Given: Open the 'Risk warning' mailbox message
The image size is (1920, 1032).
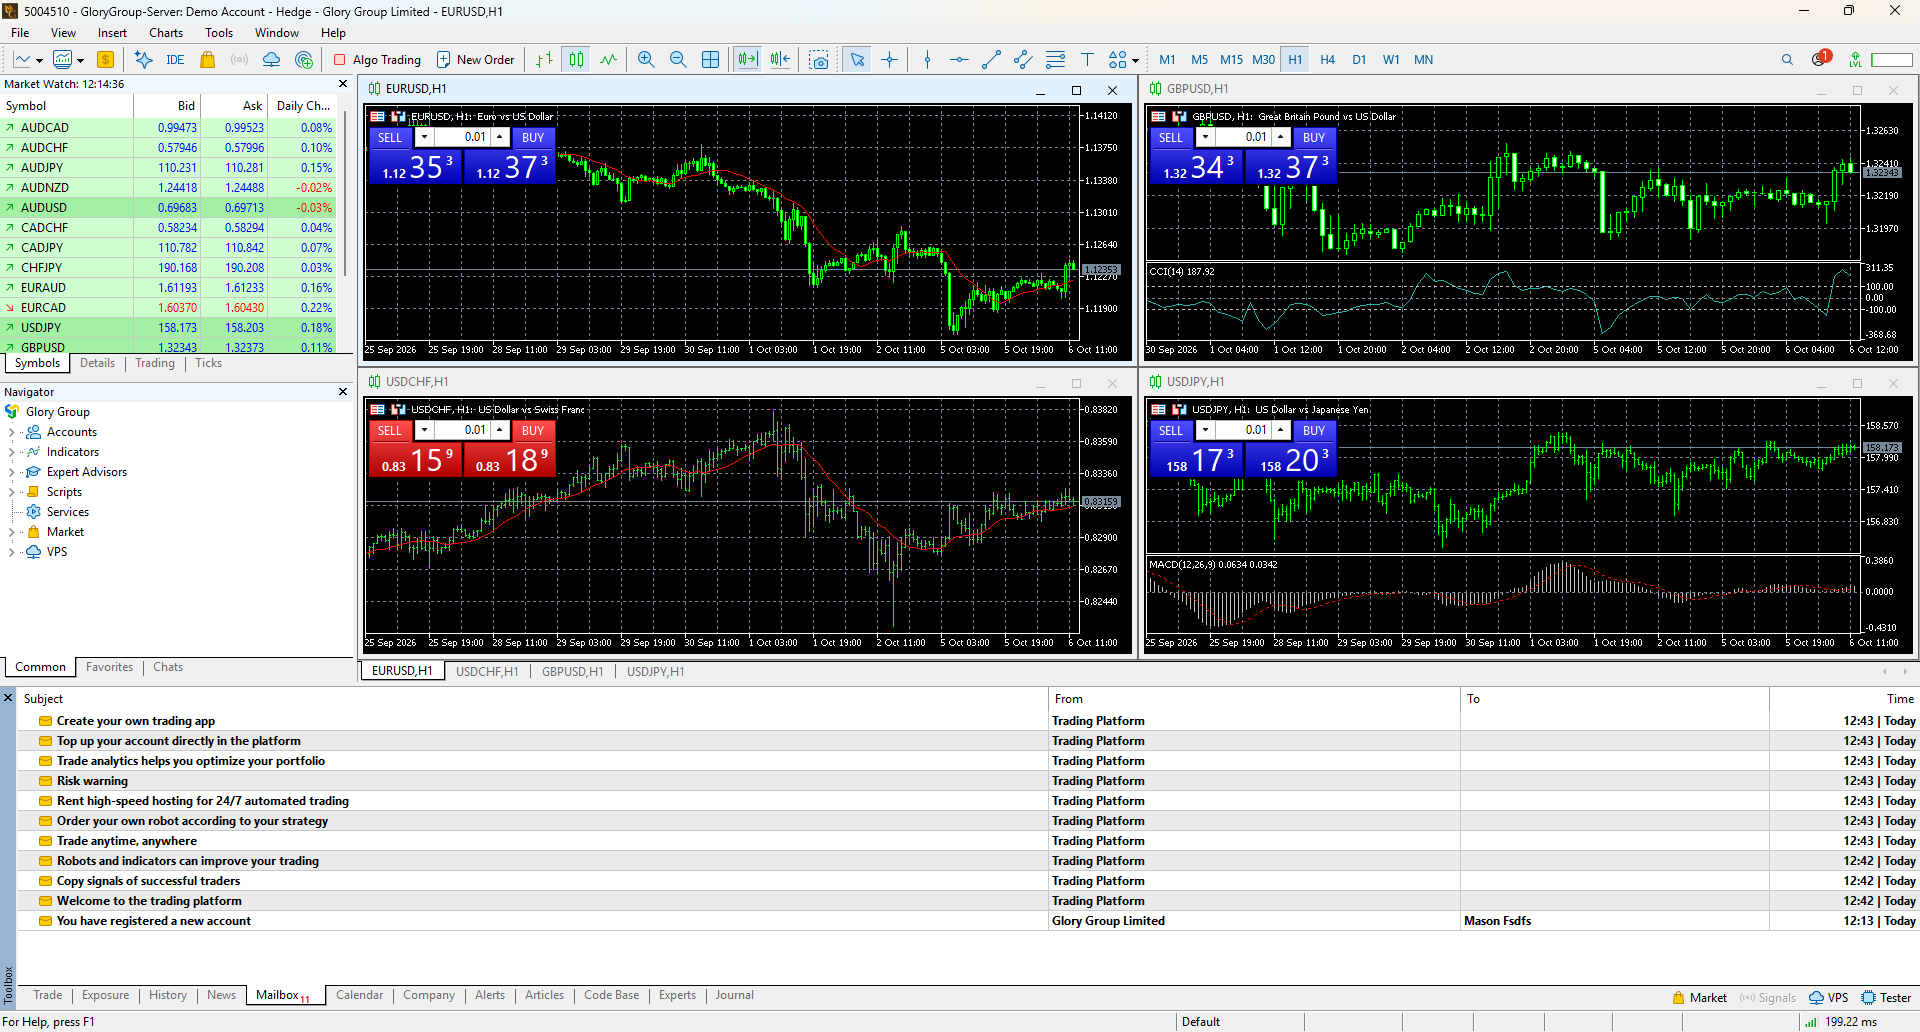Looking at the screenshot, I should (x=92, y=781).
